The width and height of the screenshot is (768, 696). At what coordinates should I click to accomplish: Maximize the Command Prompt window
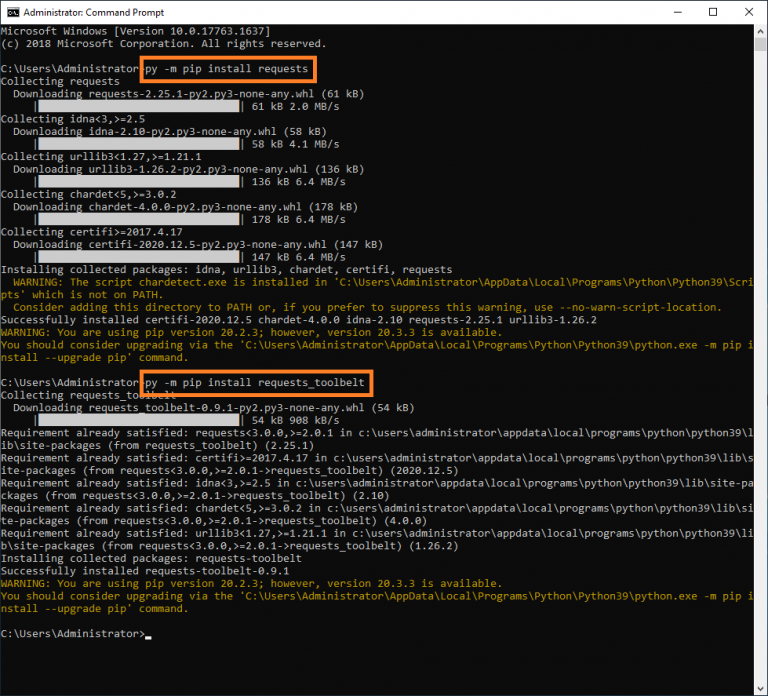pyautogui.click(x=713, y=12)
